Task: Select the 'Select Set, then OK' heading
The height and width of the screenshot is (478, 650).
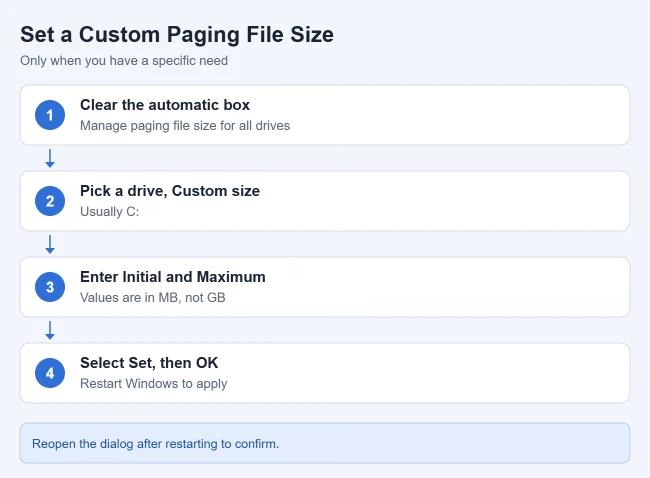Action: point(149,363)
